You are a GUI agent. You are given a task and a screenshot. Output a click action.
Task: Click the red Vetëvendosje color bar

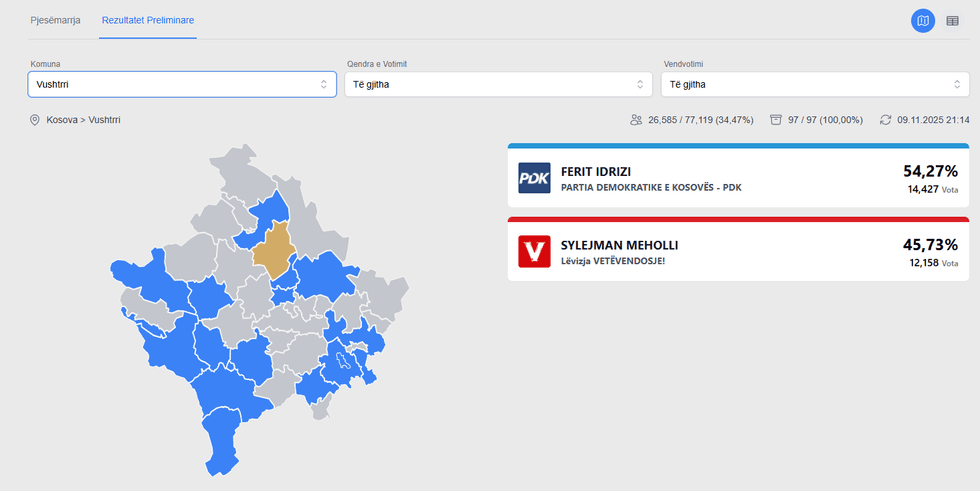pyautogui.click(x=737, y=219)
